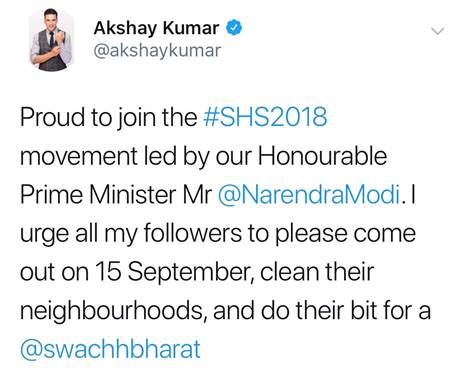The height and width of the screenshot is (383, 463).
Task: Tap the phrase 'please come' in tweet
Action: pos(346,233)
